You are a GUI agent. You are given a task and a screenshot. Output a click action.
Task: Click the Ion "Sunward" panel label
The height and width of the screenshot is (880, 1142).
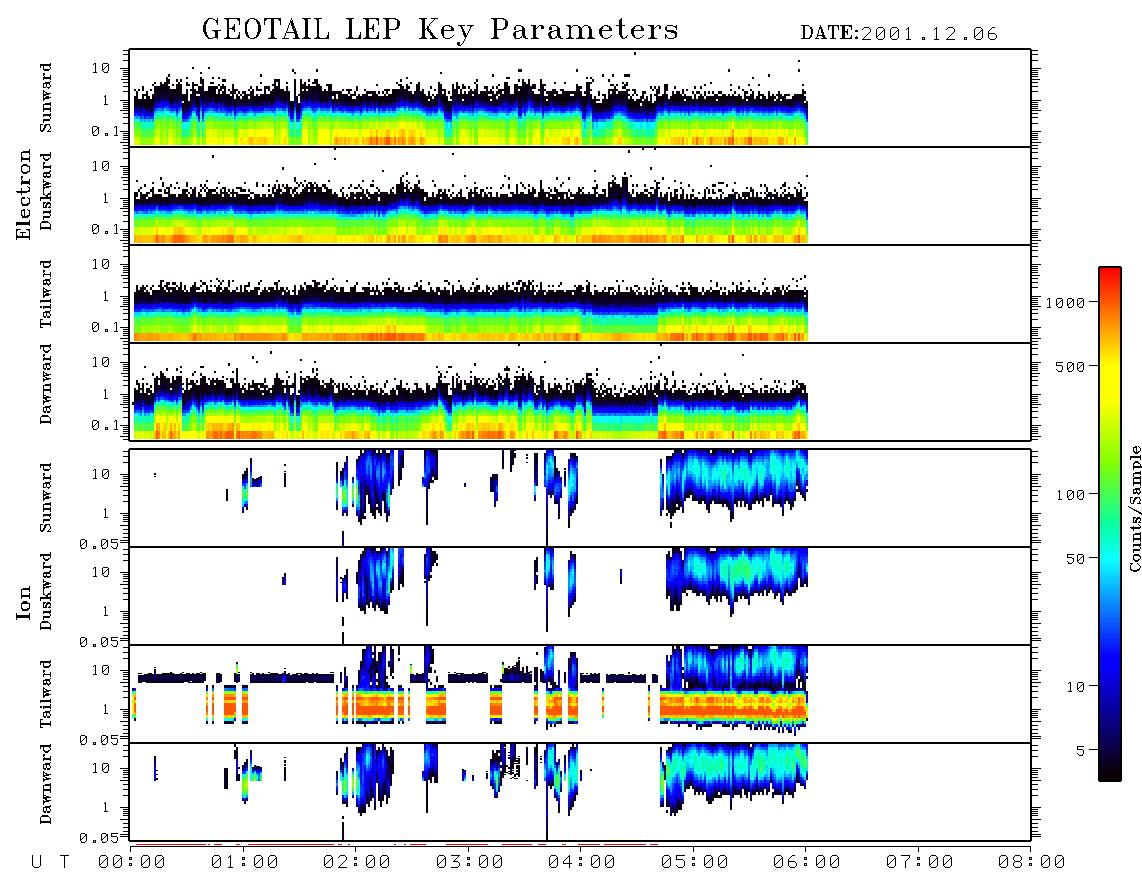46,497
